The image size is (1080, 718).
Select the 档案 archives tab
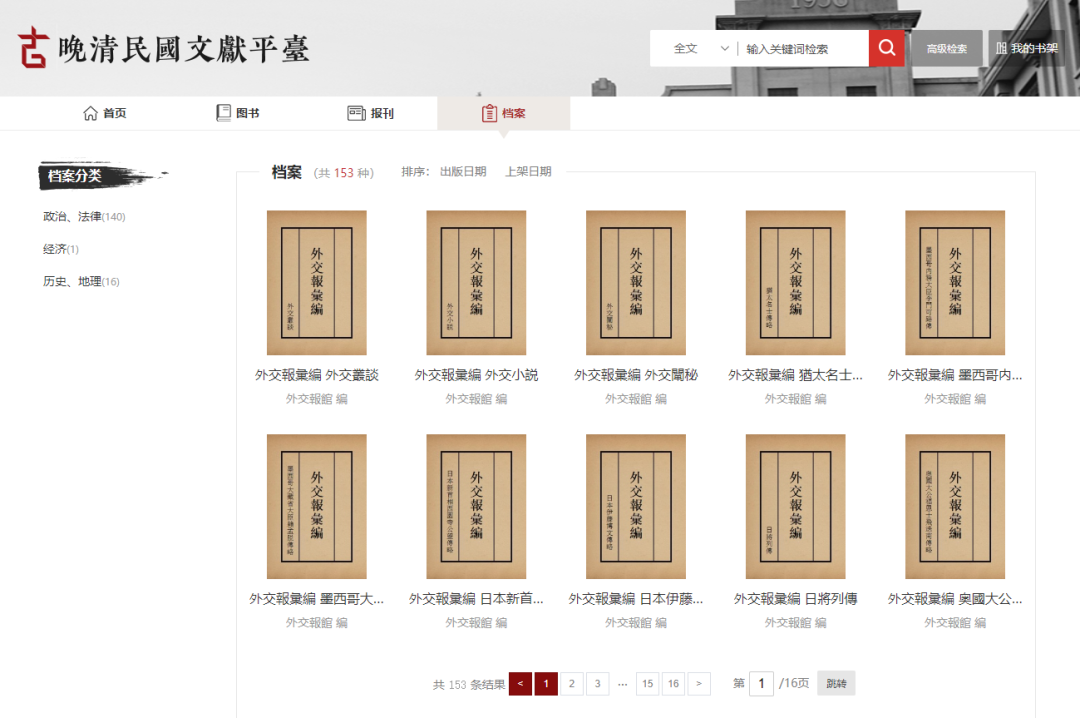point(503,113)
